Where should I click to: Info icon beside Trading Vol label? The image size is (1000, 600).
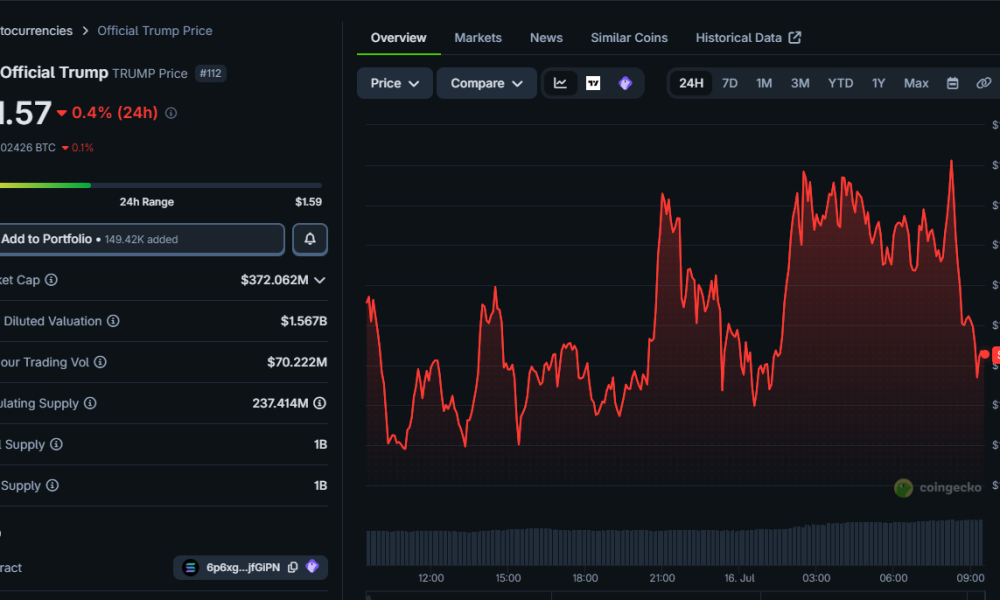(x=100, y=362)
